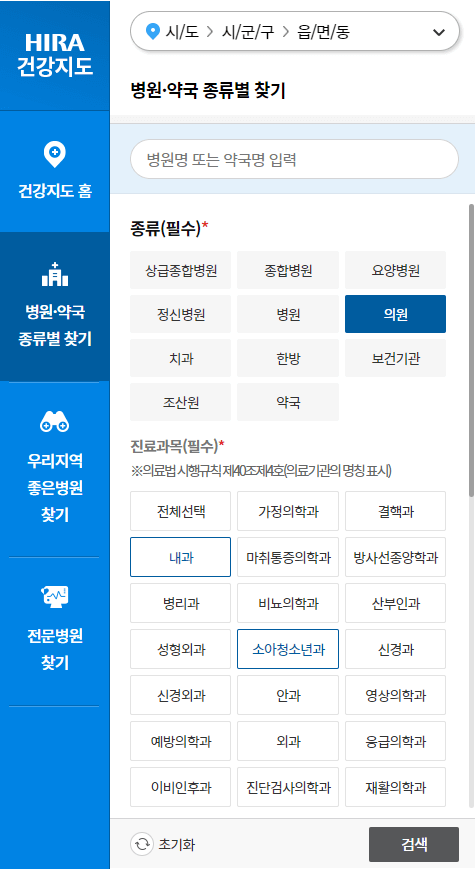475x869 pixels.
Task: Select 종합병원 type
Action: point(288,270)
